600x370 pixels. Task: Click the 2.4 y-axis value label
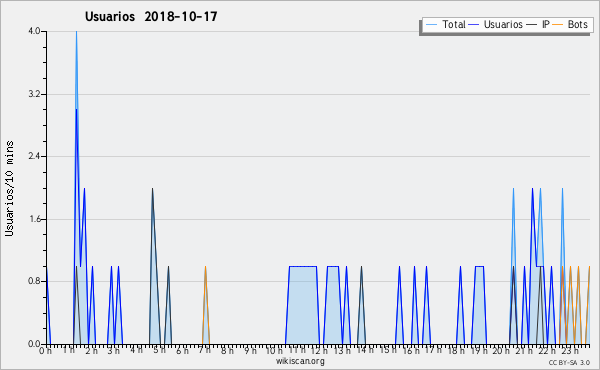(34, 156)
